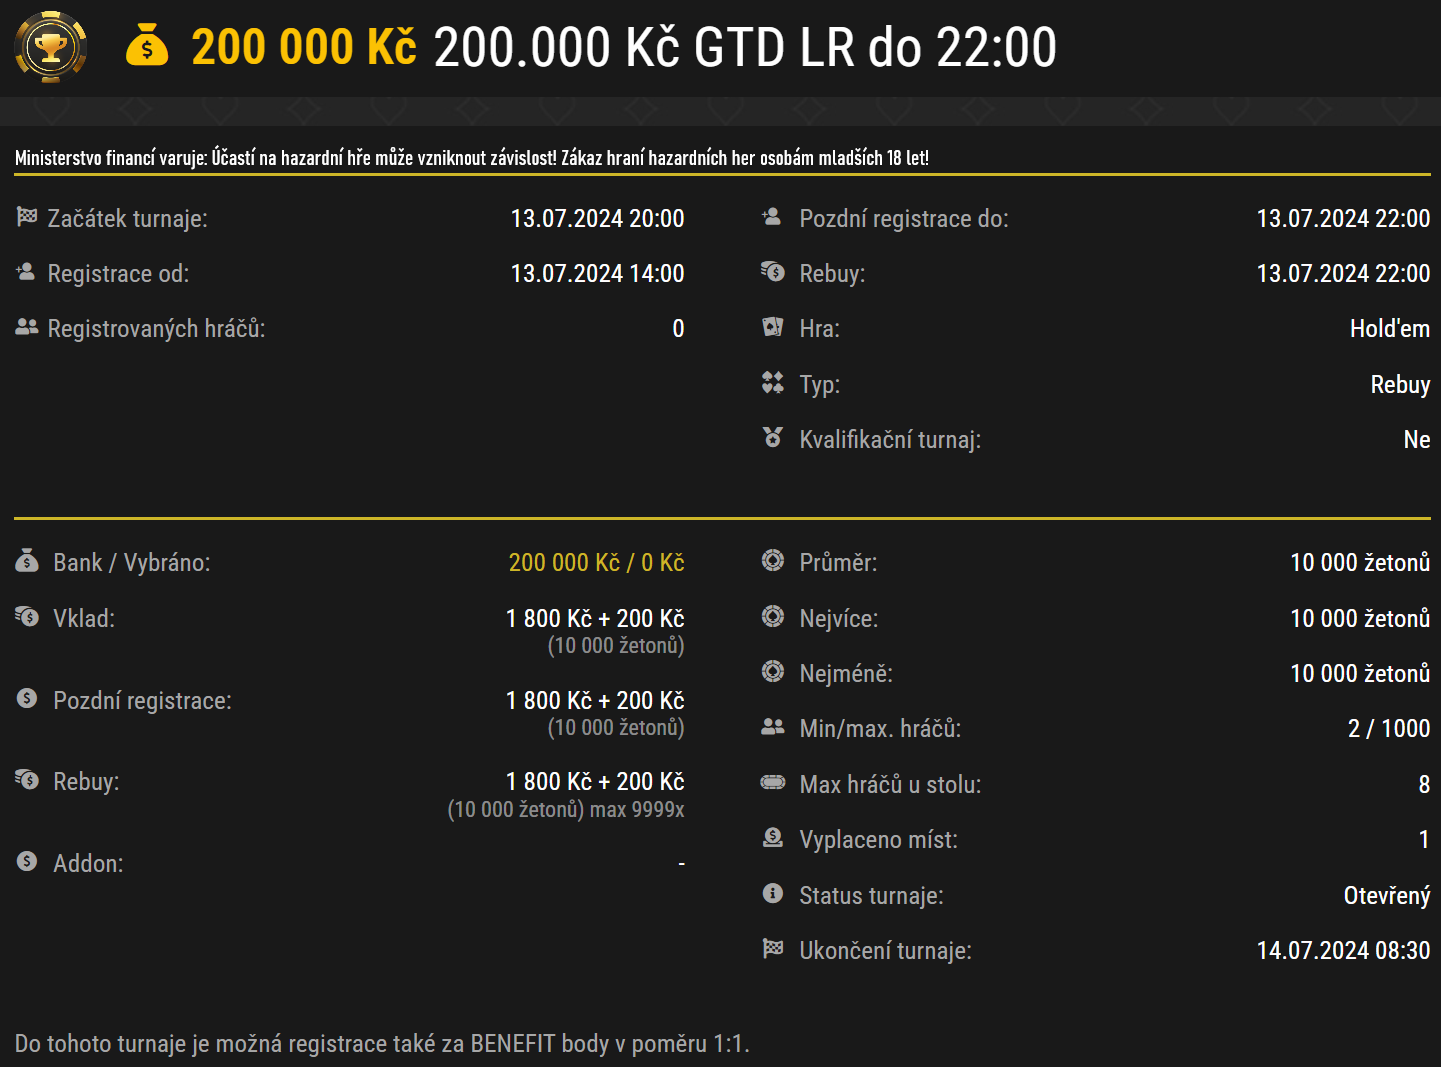Click the chip icon beside Průměr
This screenshot has width=1441, height=1067.
(x=773, y=560)
